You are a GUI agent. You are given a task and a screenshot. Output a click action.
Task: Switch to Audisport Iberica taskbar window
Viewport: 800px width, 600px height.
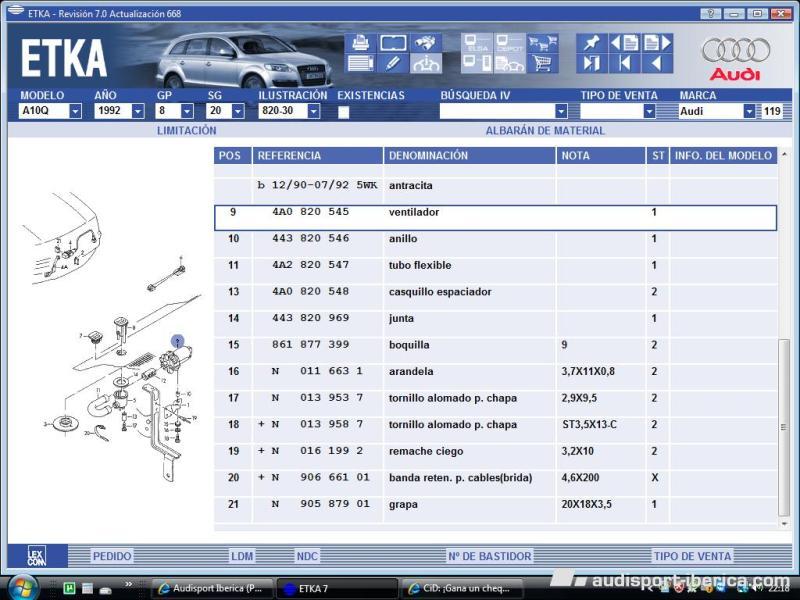210,588
